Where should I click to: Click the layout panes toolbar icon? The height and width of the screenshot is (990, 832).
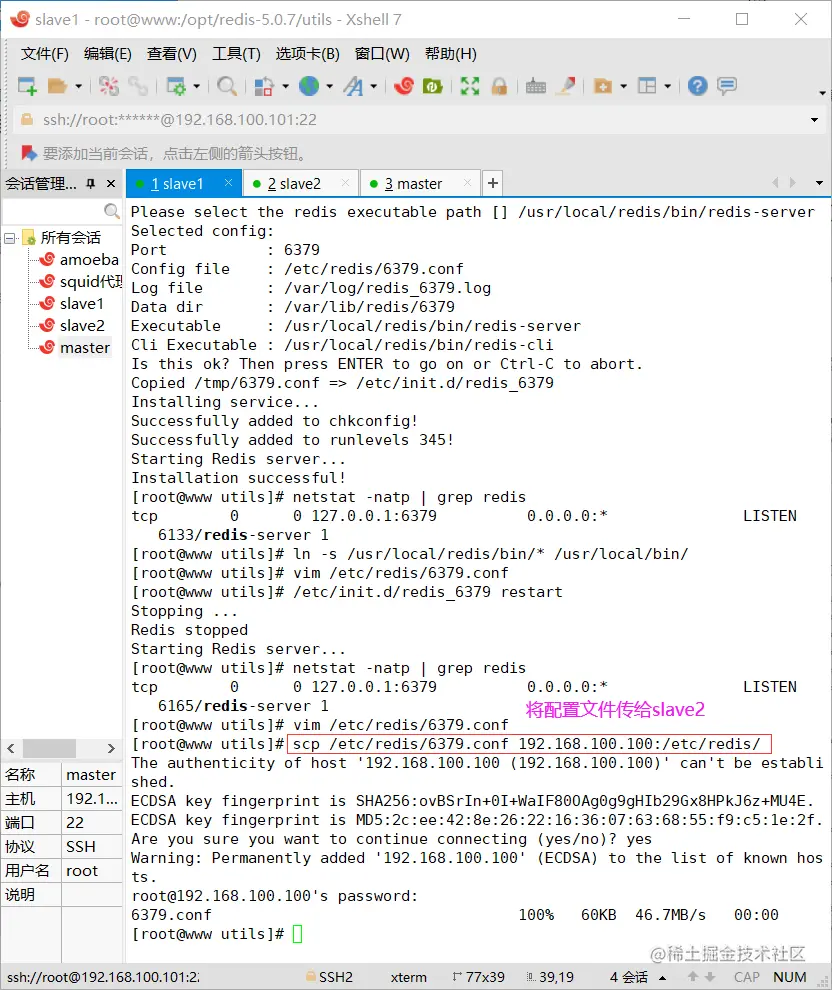[x=647, y=86]
